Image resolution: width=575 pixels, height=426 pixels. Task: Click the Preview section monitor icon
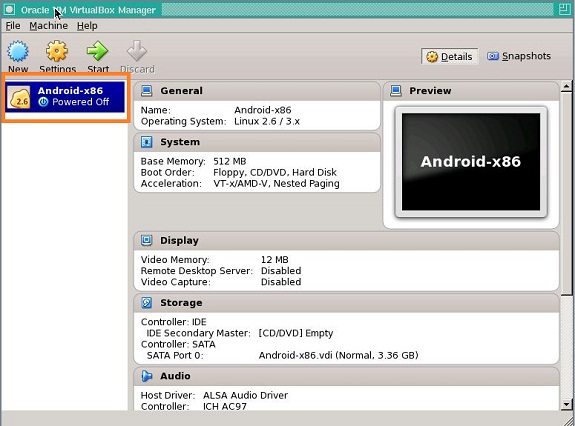(x=396, y=91)
